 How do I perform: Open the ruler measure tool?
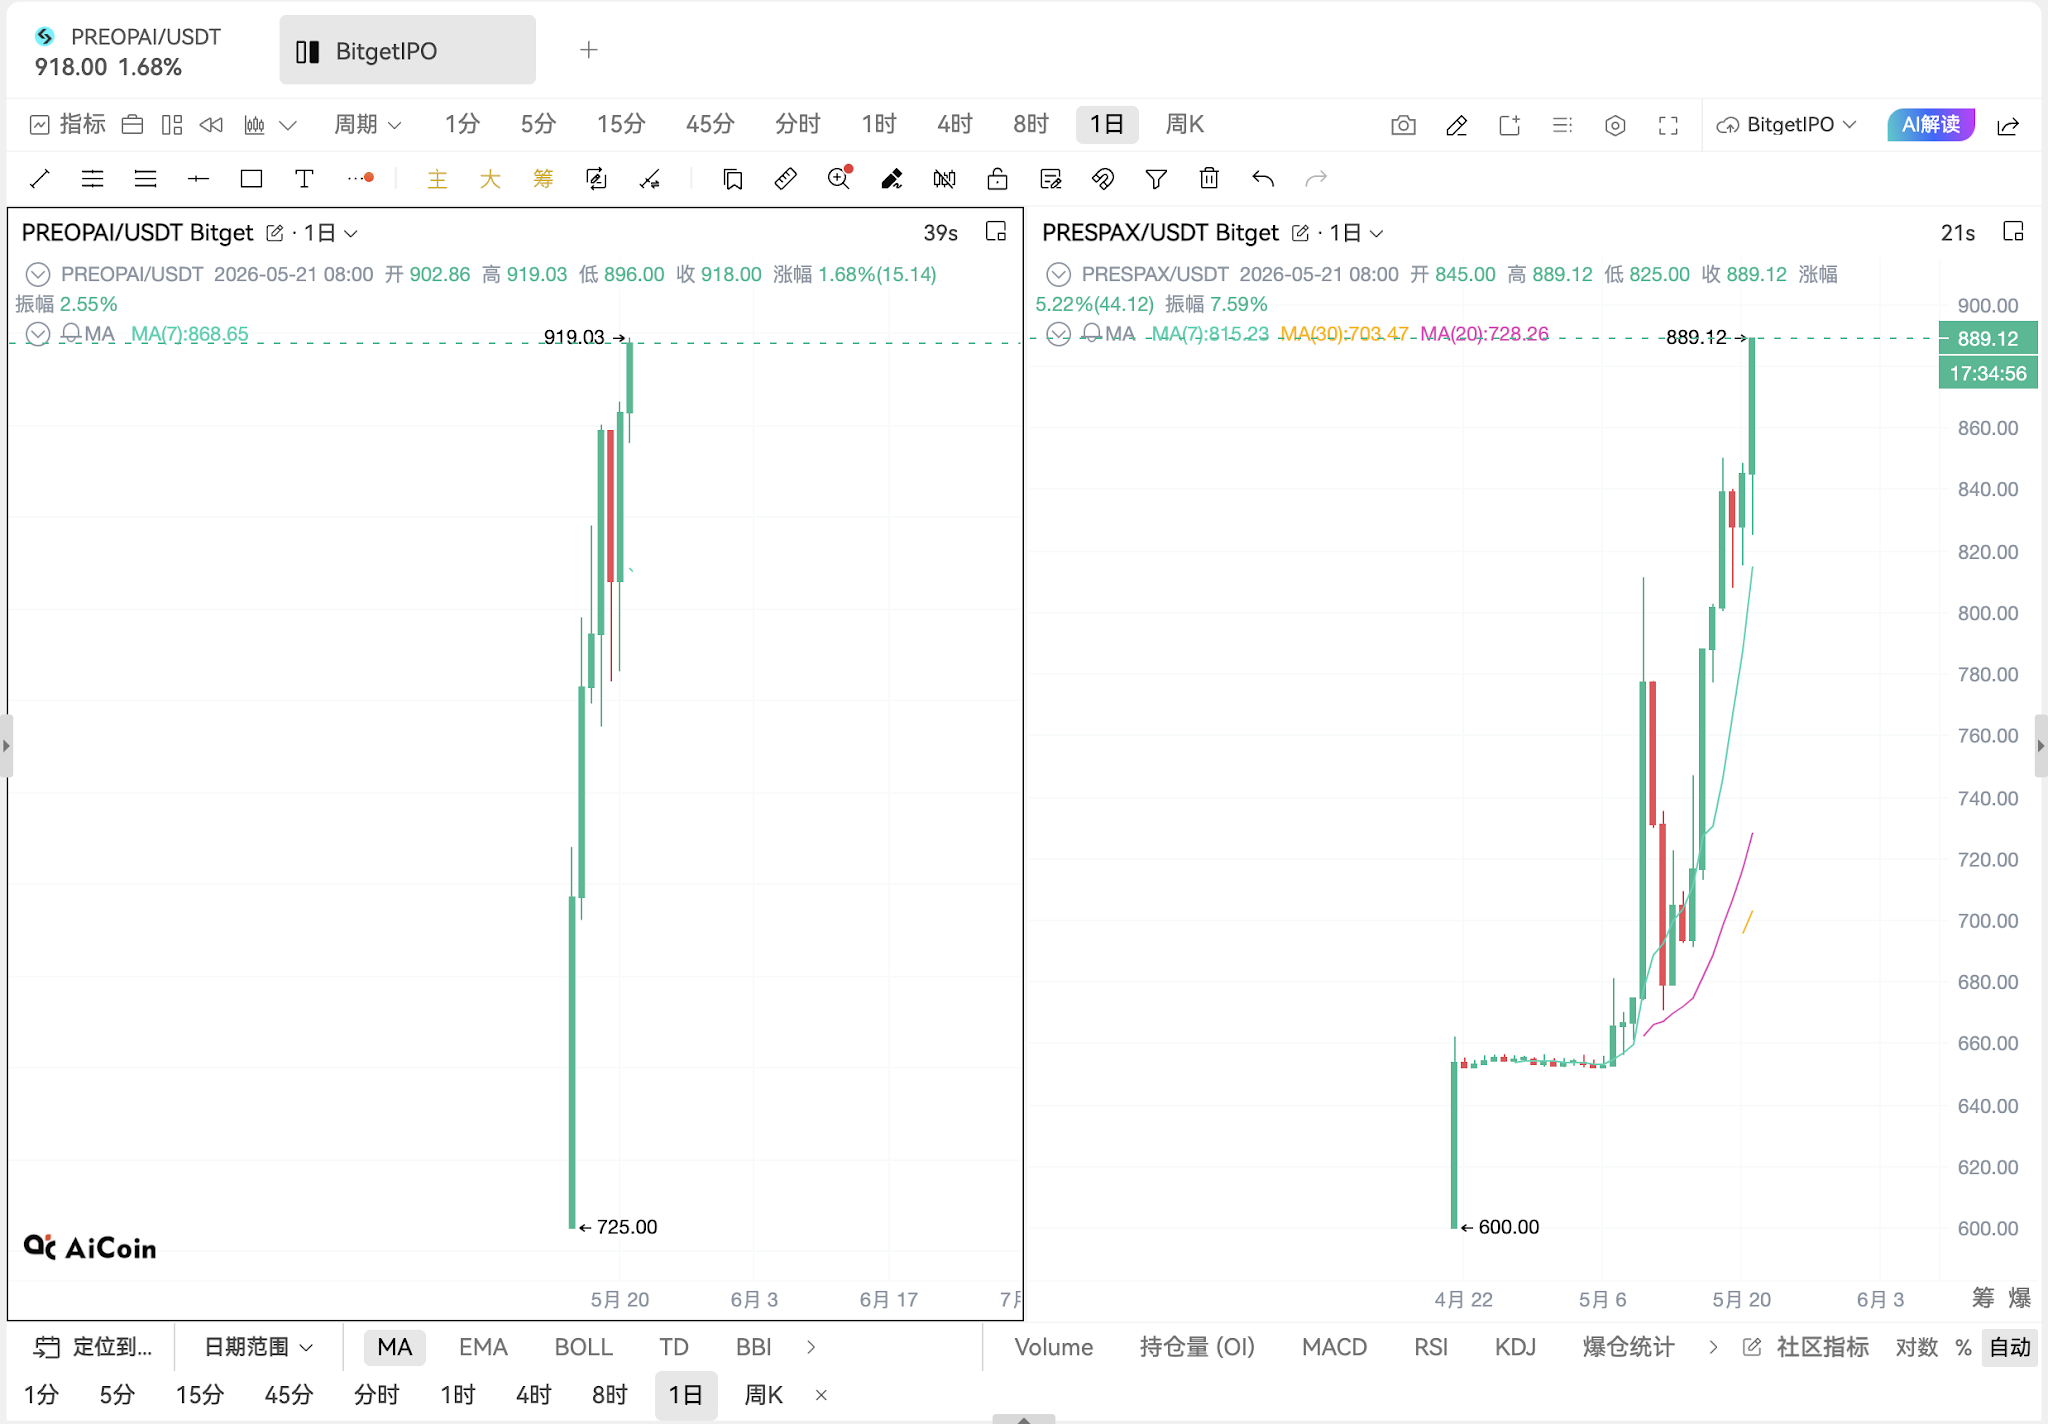click(x=786, y=179)
